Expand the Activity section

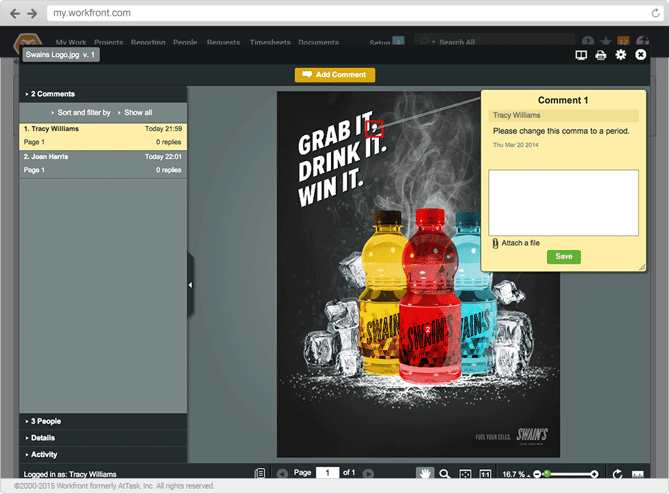(44, 454)
